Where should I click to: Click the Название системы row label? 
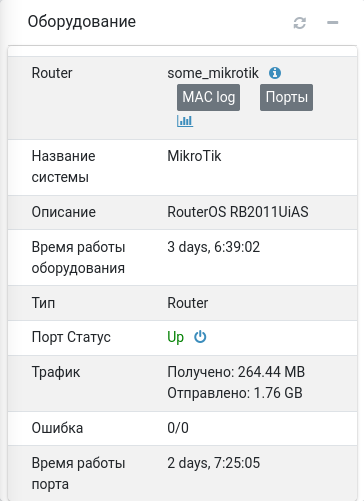[x=63, y=167]
